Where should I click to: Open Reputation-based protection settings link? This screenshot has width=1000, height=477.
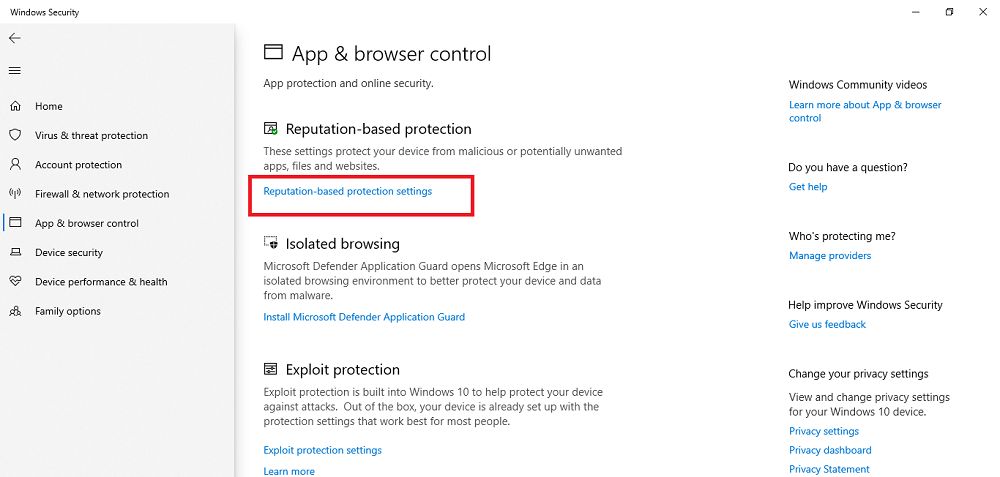[x=347, y=191]
